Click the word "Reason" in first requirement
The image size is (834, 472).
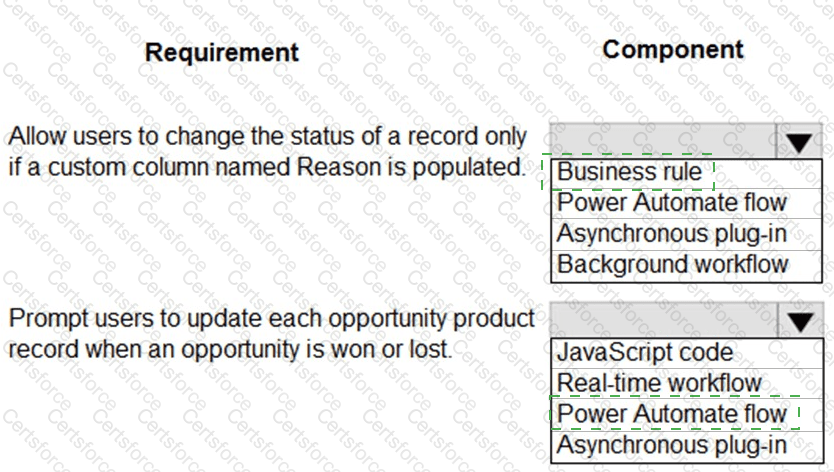coord(338,167)
